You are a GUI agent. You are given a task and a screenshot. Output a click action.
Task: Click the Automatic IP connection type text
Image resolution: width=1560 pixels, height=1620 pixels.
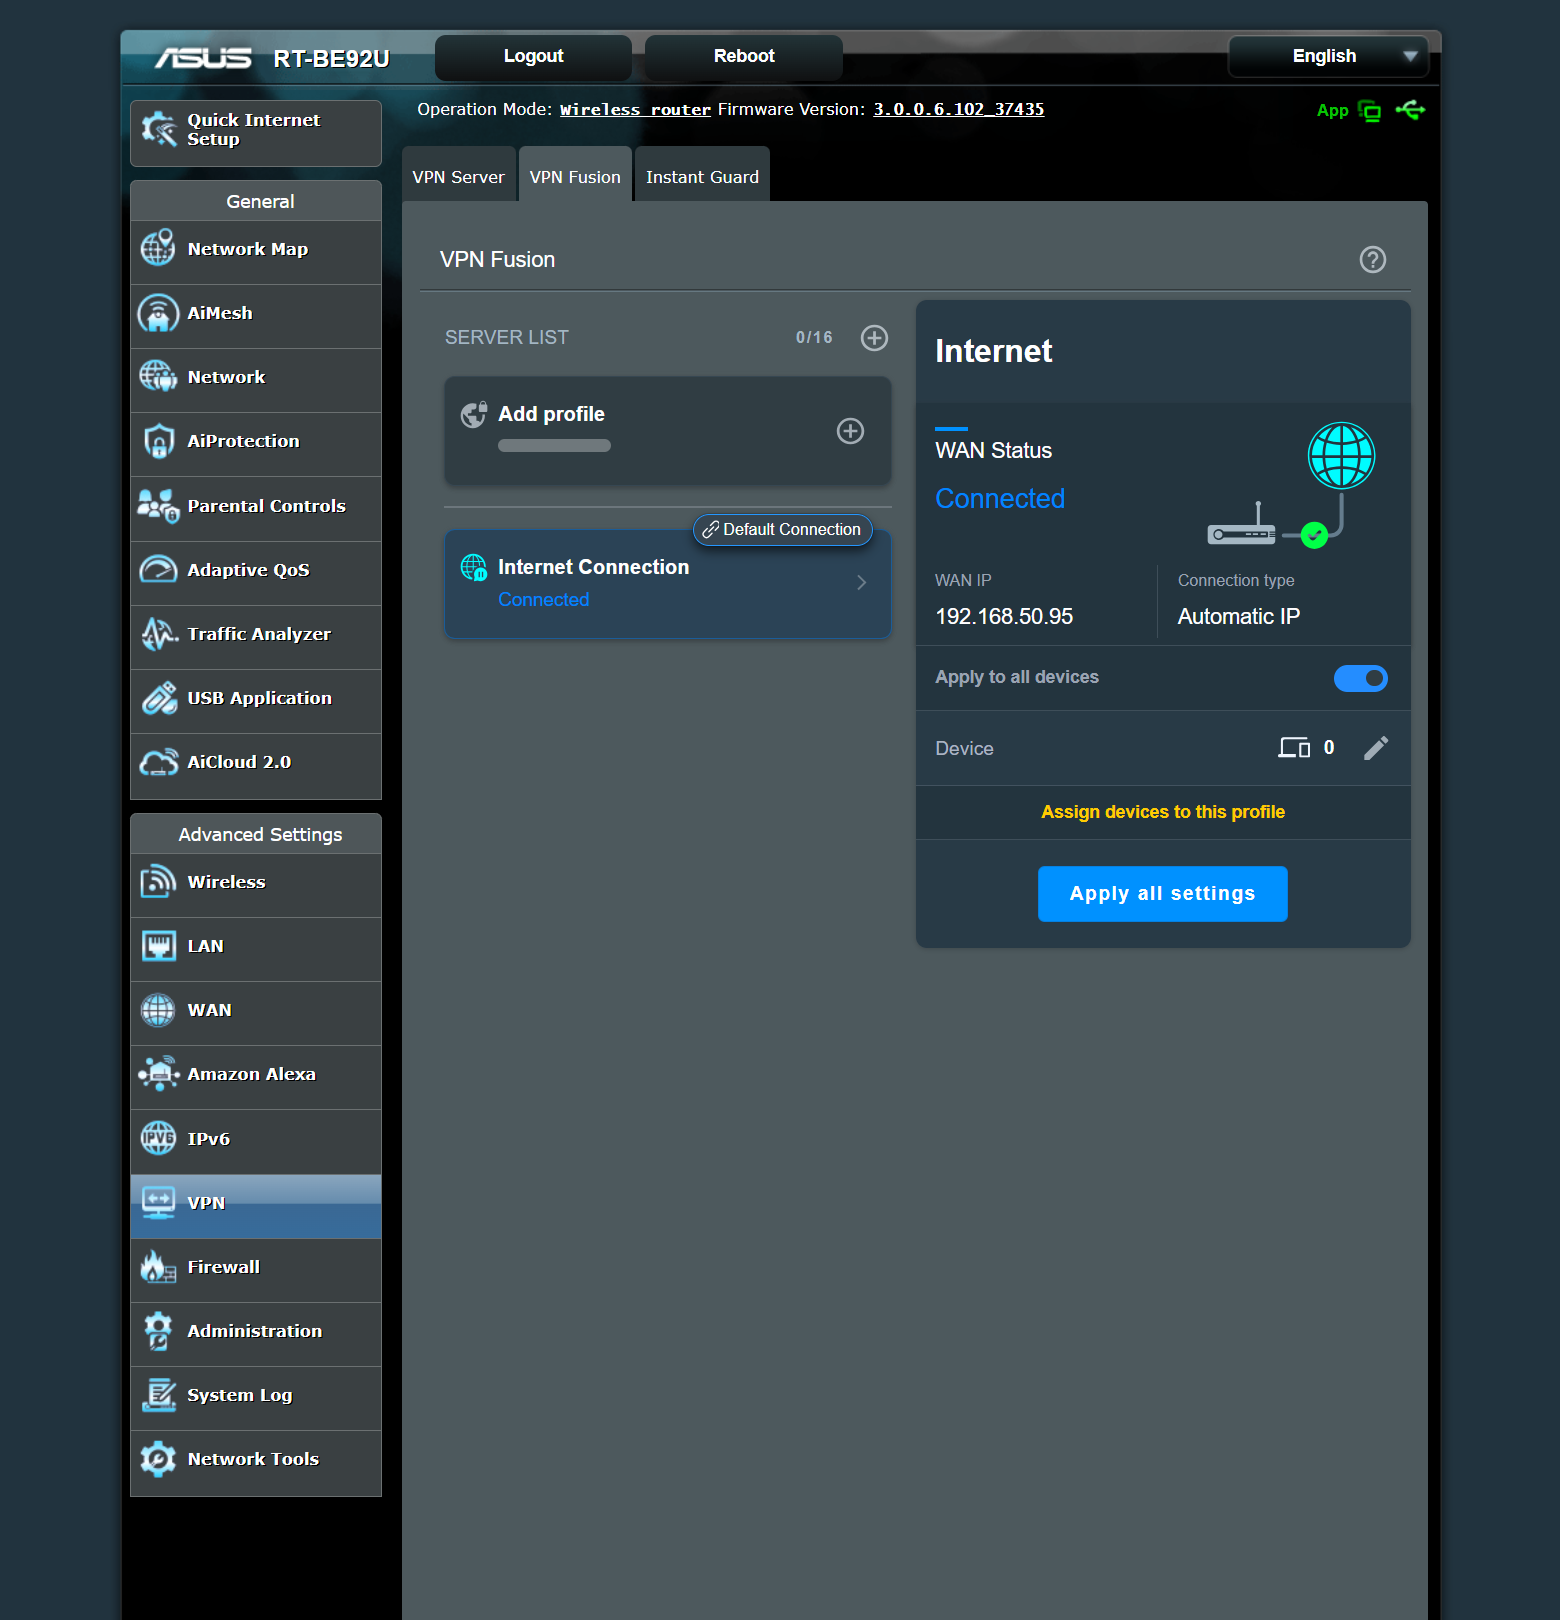click(x=1239, y=617)
